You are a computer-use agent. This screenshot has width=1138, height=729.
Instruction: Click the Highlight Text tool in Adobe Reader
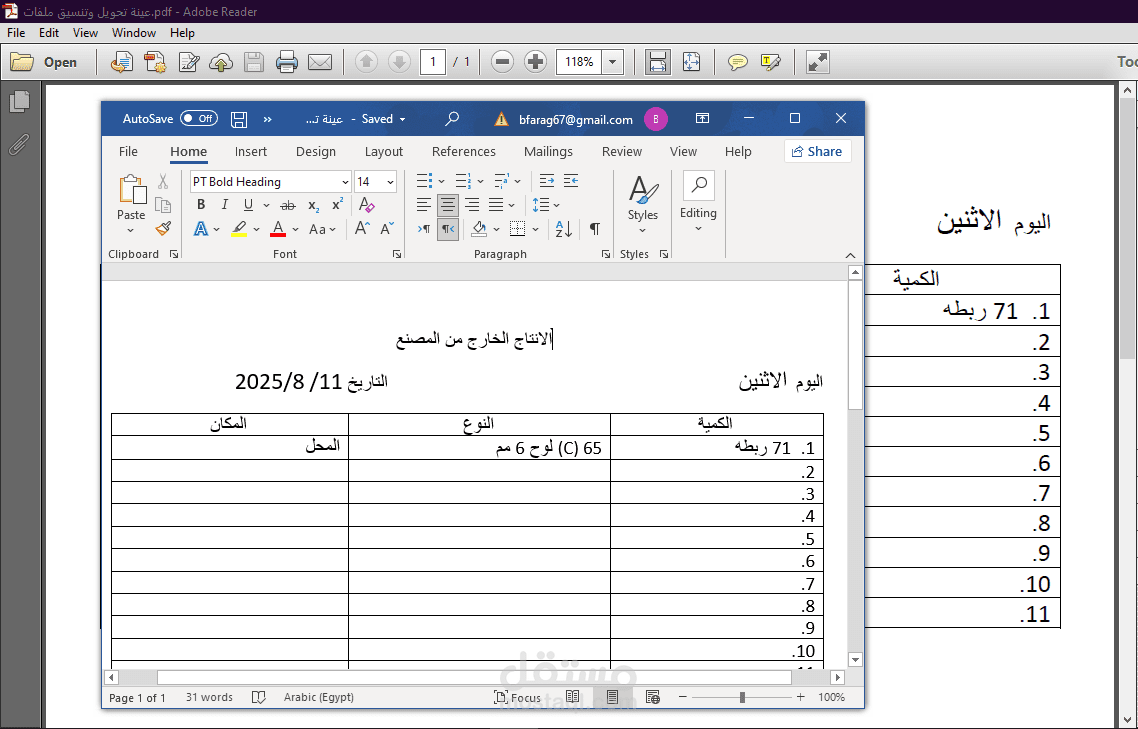point(771,62)
